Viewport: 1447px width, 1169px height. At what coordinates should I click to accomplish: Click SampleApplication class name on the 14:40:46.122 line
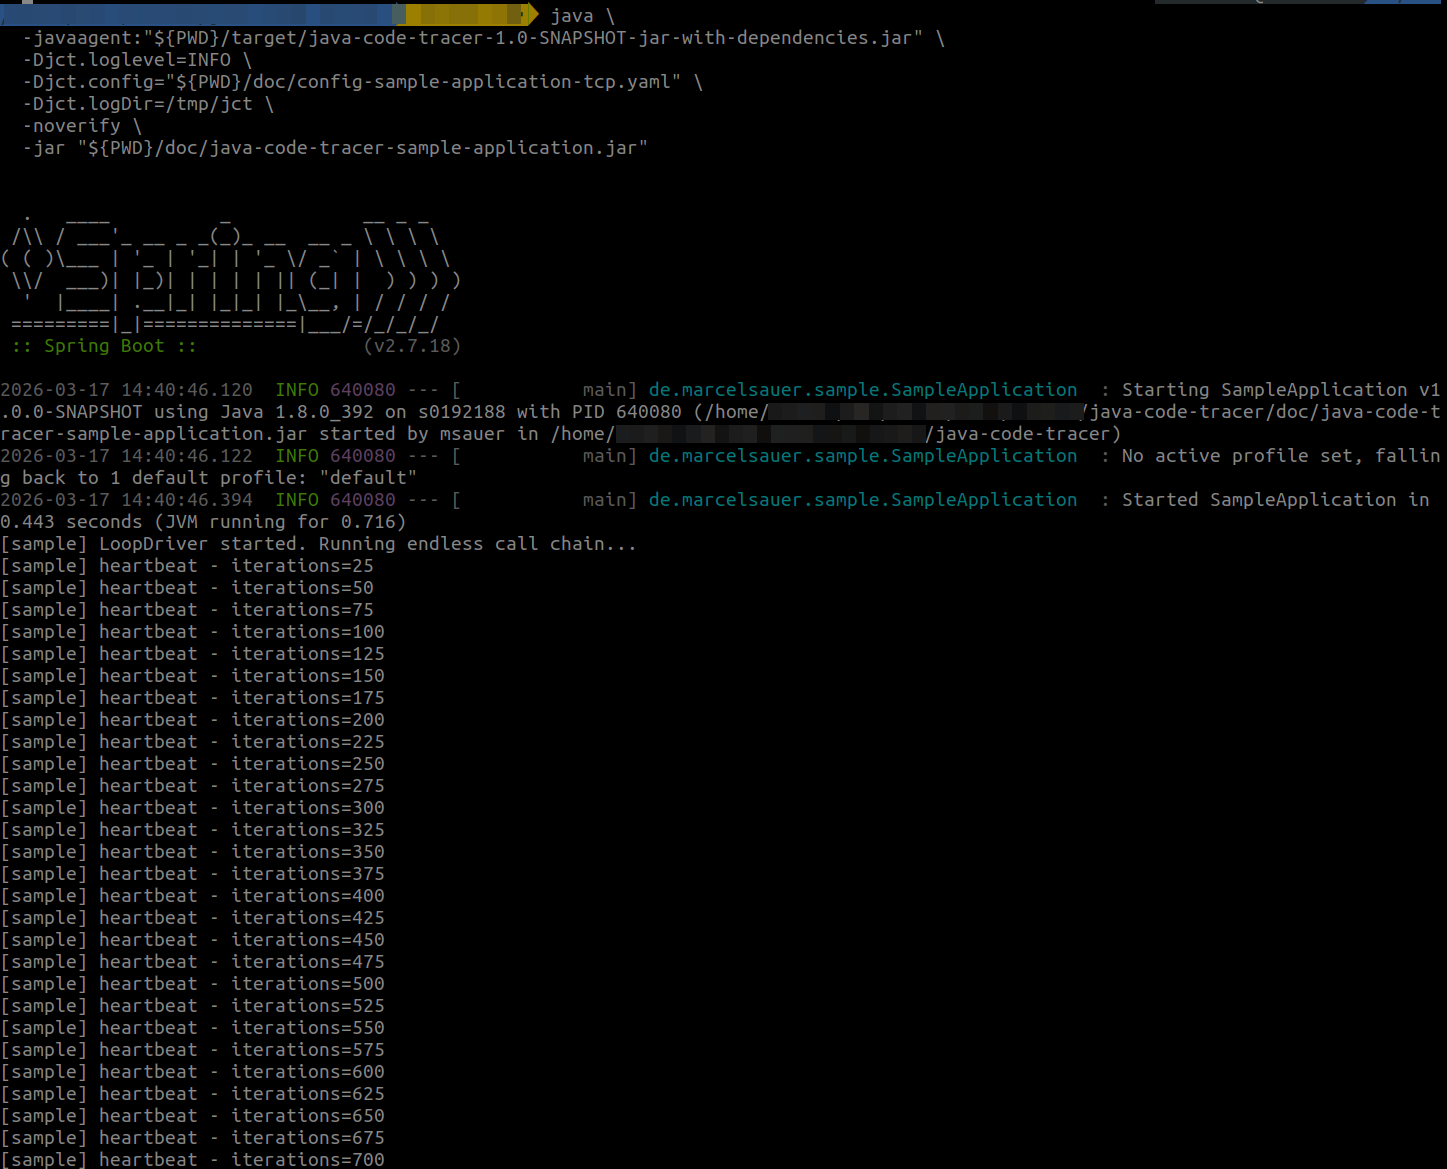(863, 456)
